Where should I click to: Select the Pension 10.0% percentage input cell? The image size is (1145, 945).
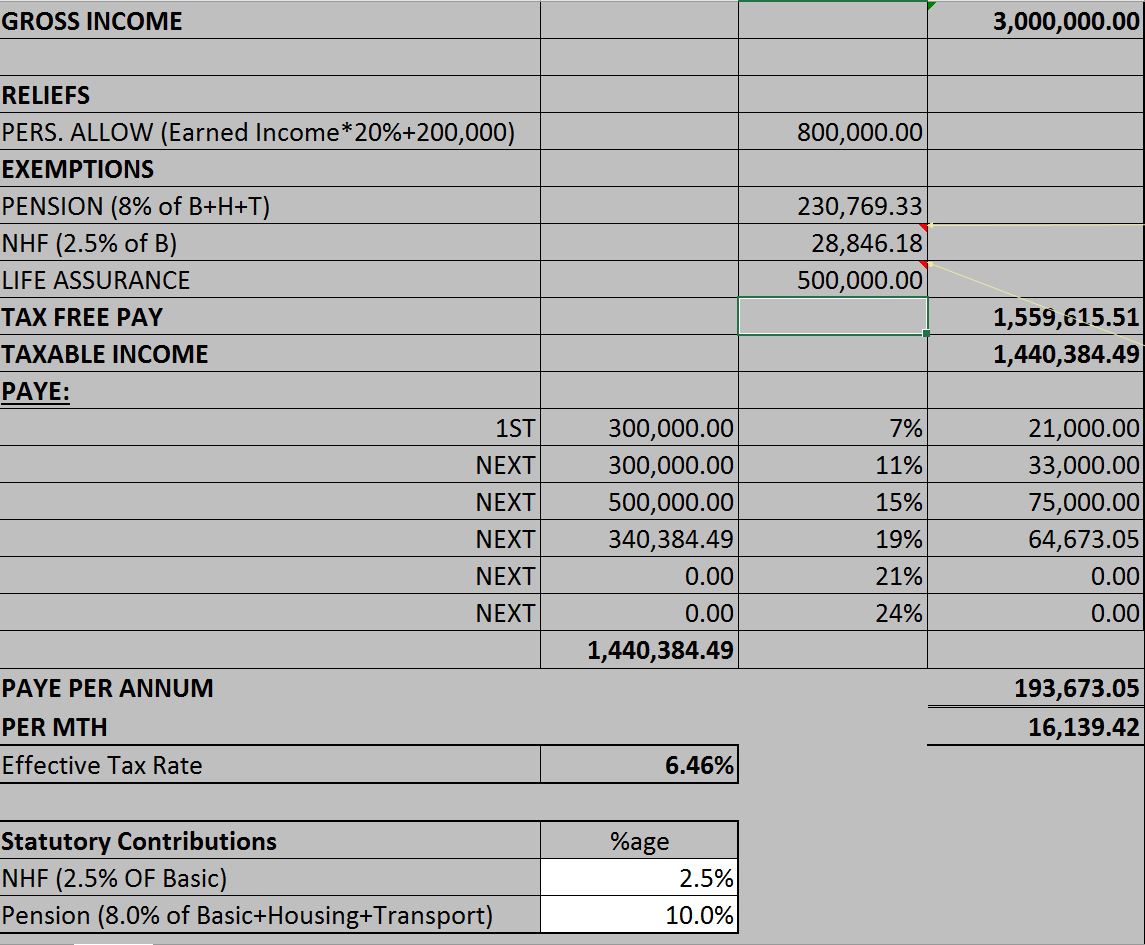click(699, 915)
